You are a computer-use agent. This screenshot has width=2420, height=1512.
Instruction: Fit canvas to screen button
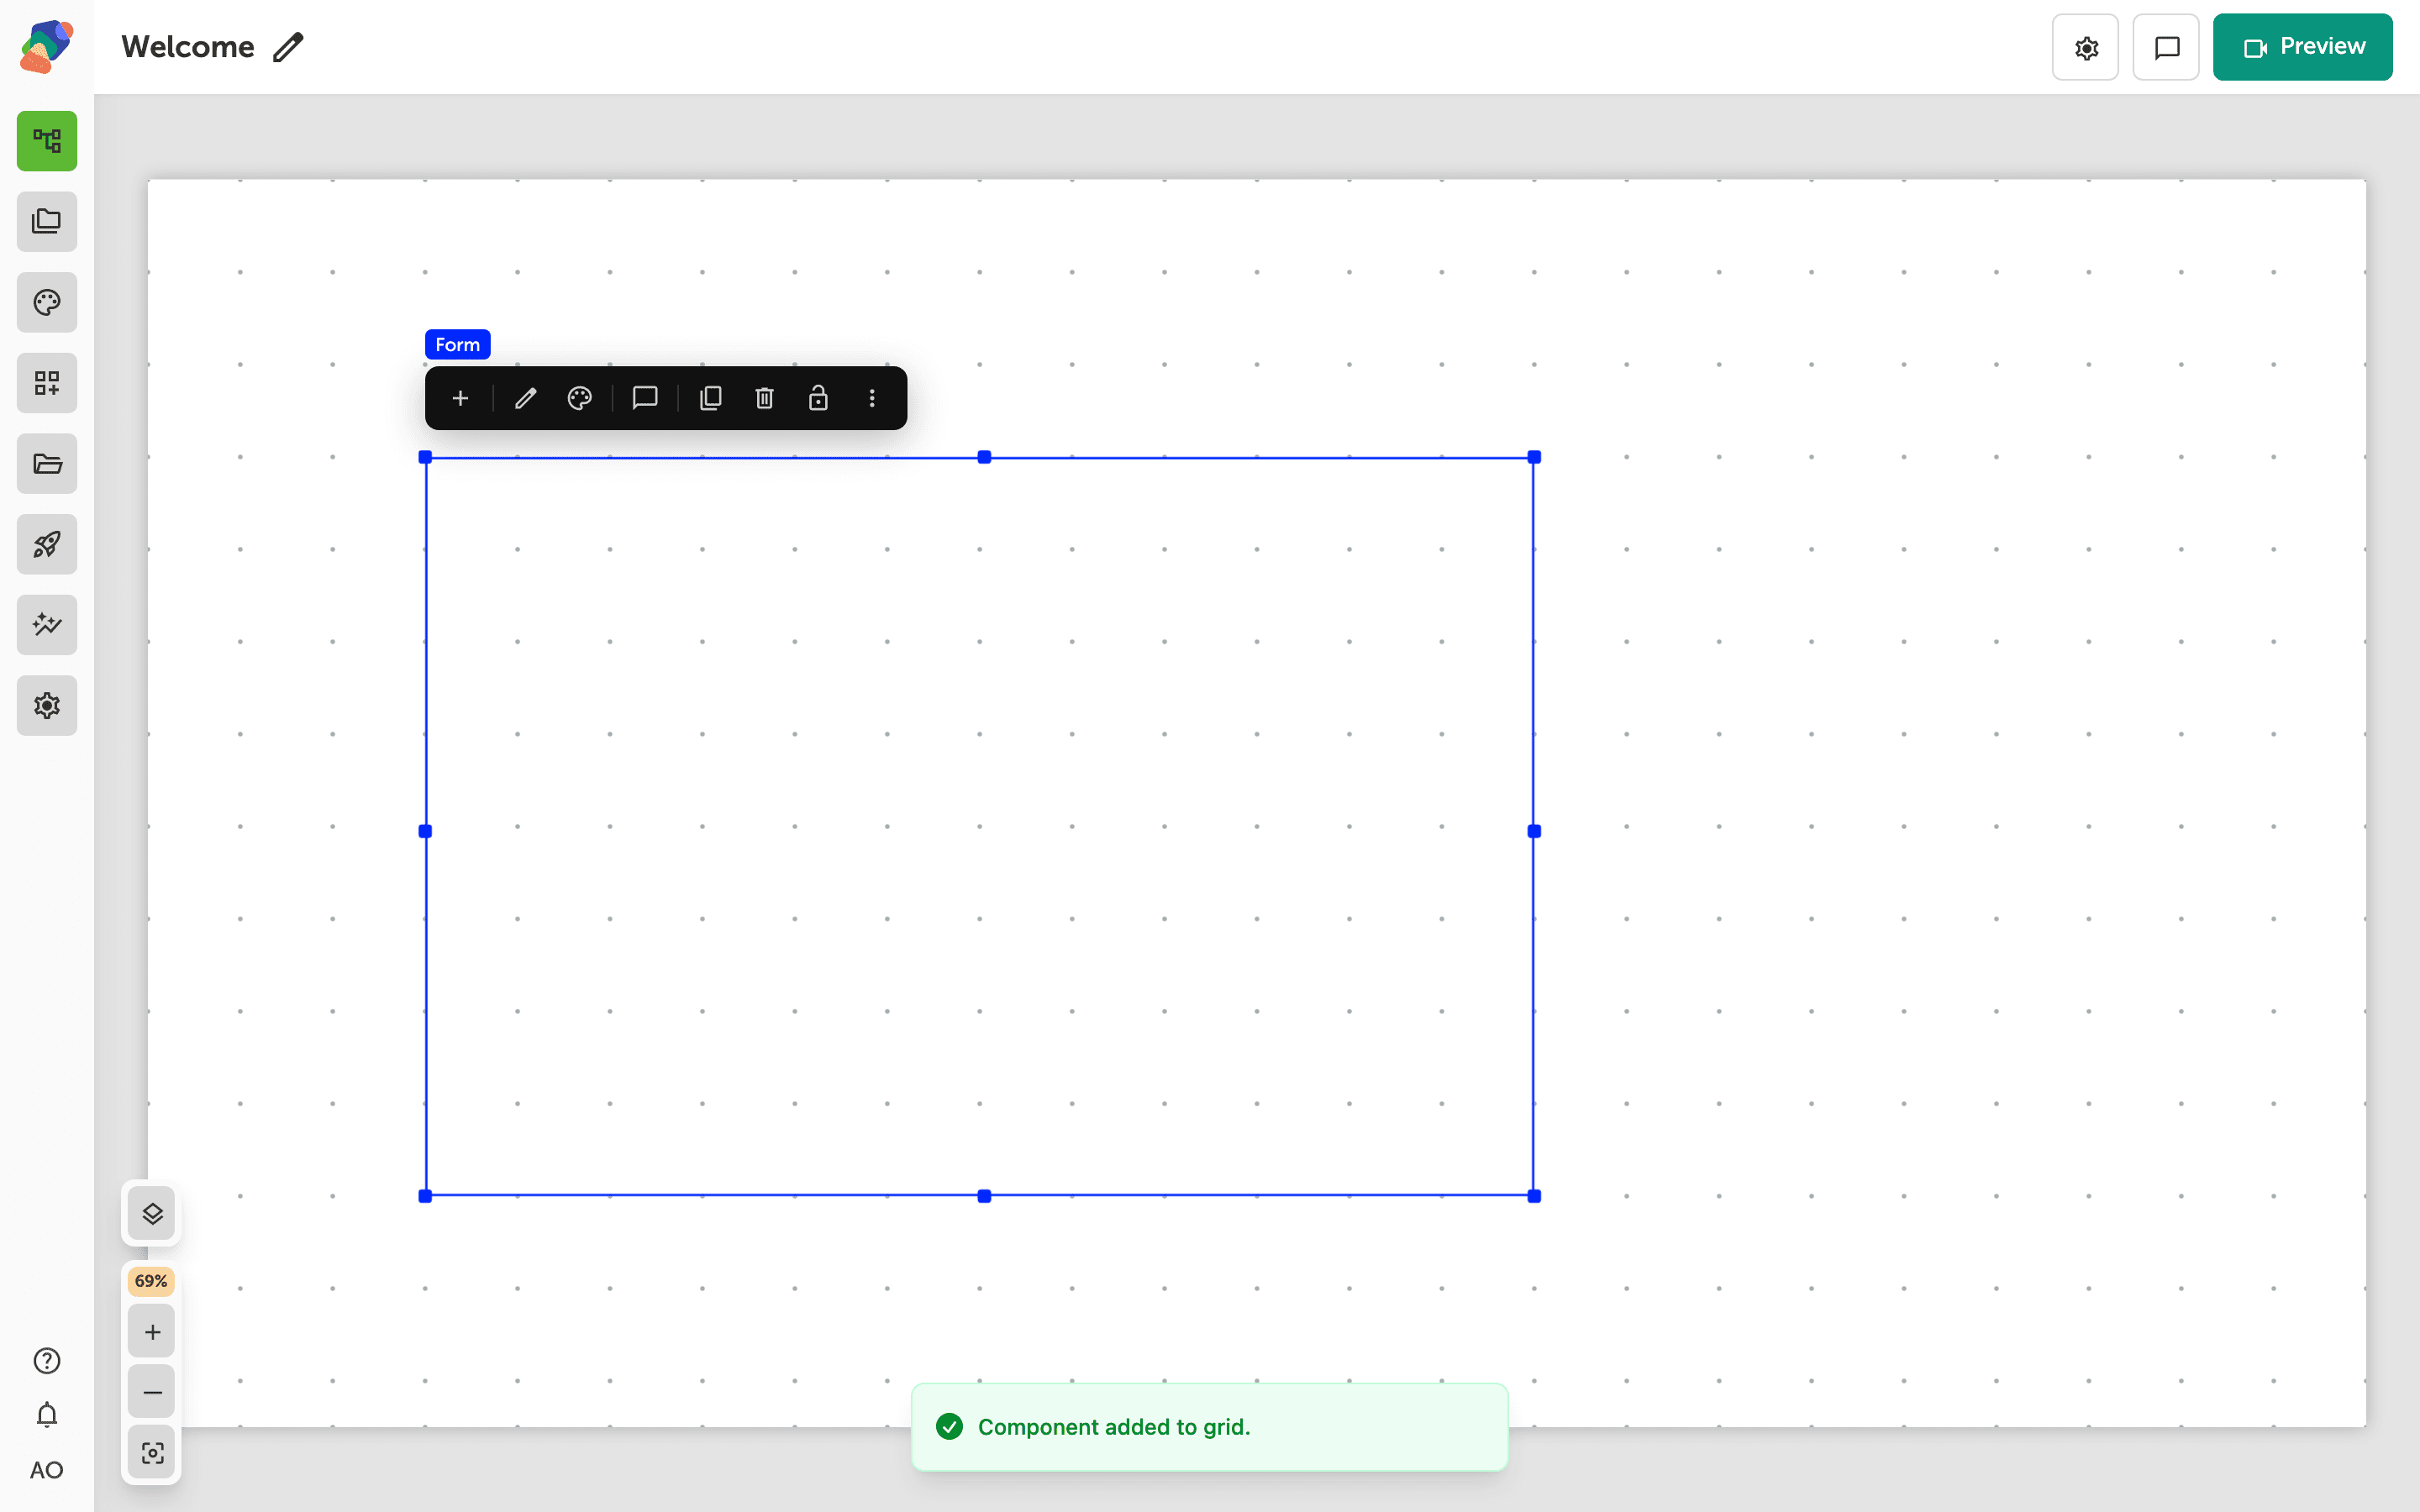pyautogui.click(x=152, y=1453)
